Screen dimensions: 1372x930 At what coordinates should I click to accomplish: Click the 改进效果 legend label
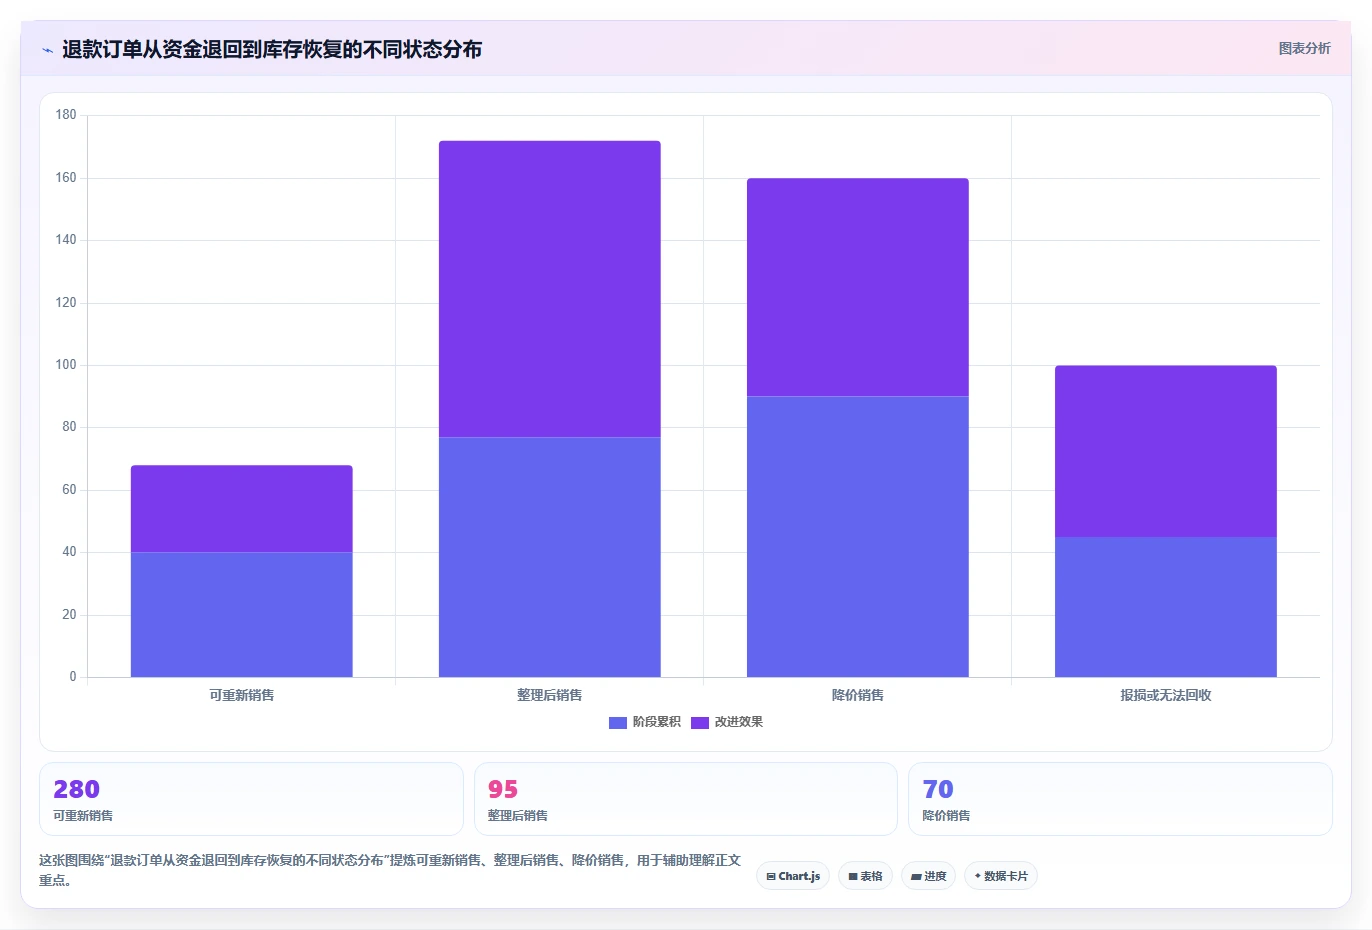(x=738, y=722)
